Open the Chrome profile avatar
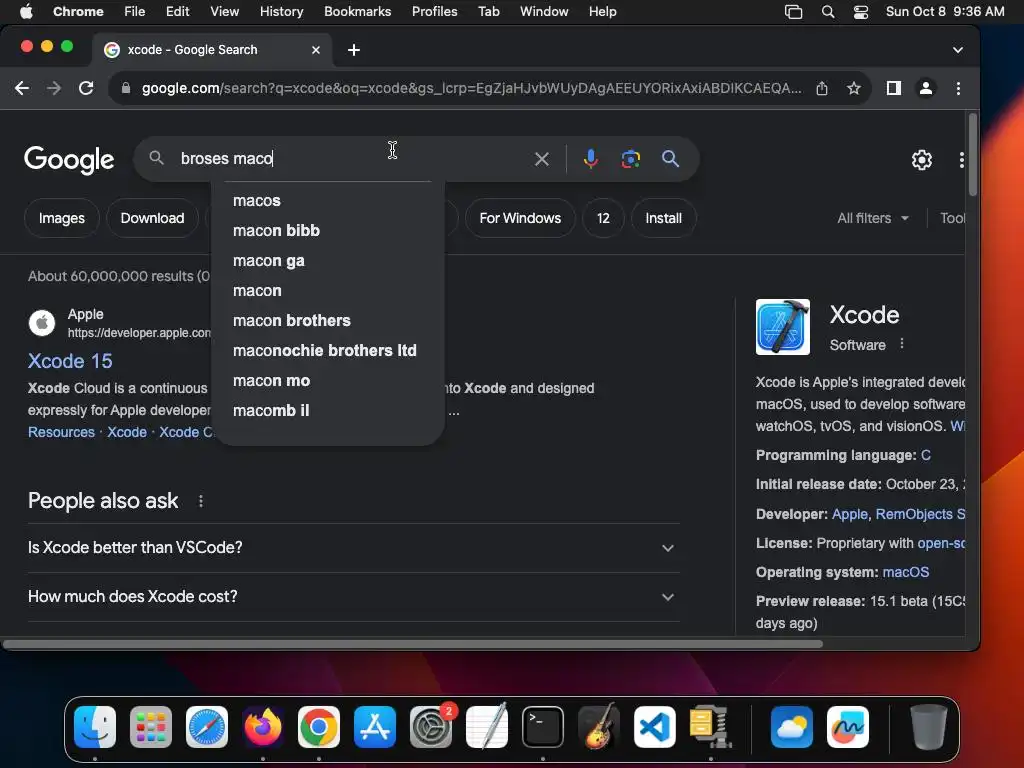Screen dimensions: 1024x768 [x=925, y=88]
